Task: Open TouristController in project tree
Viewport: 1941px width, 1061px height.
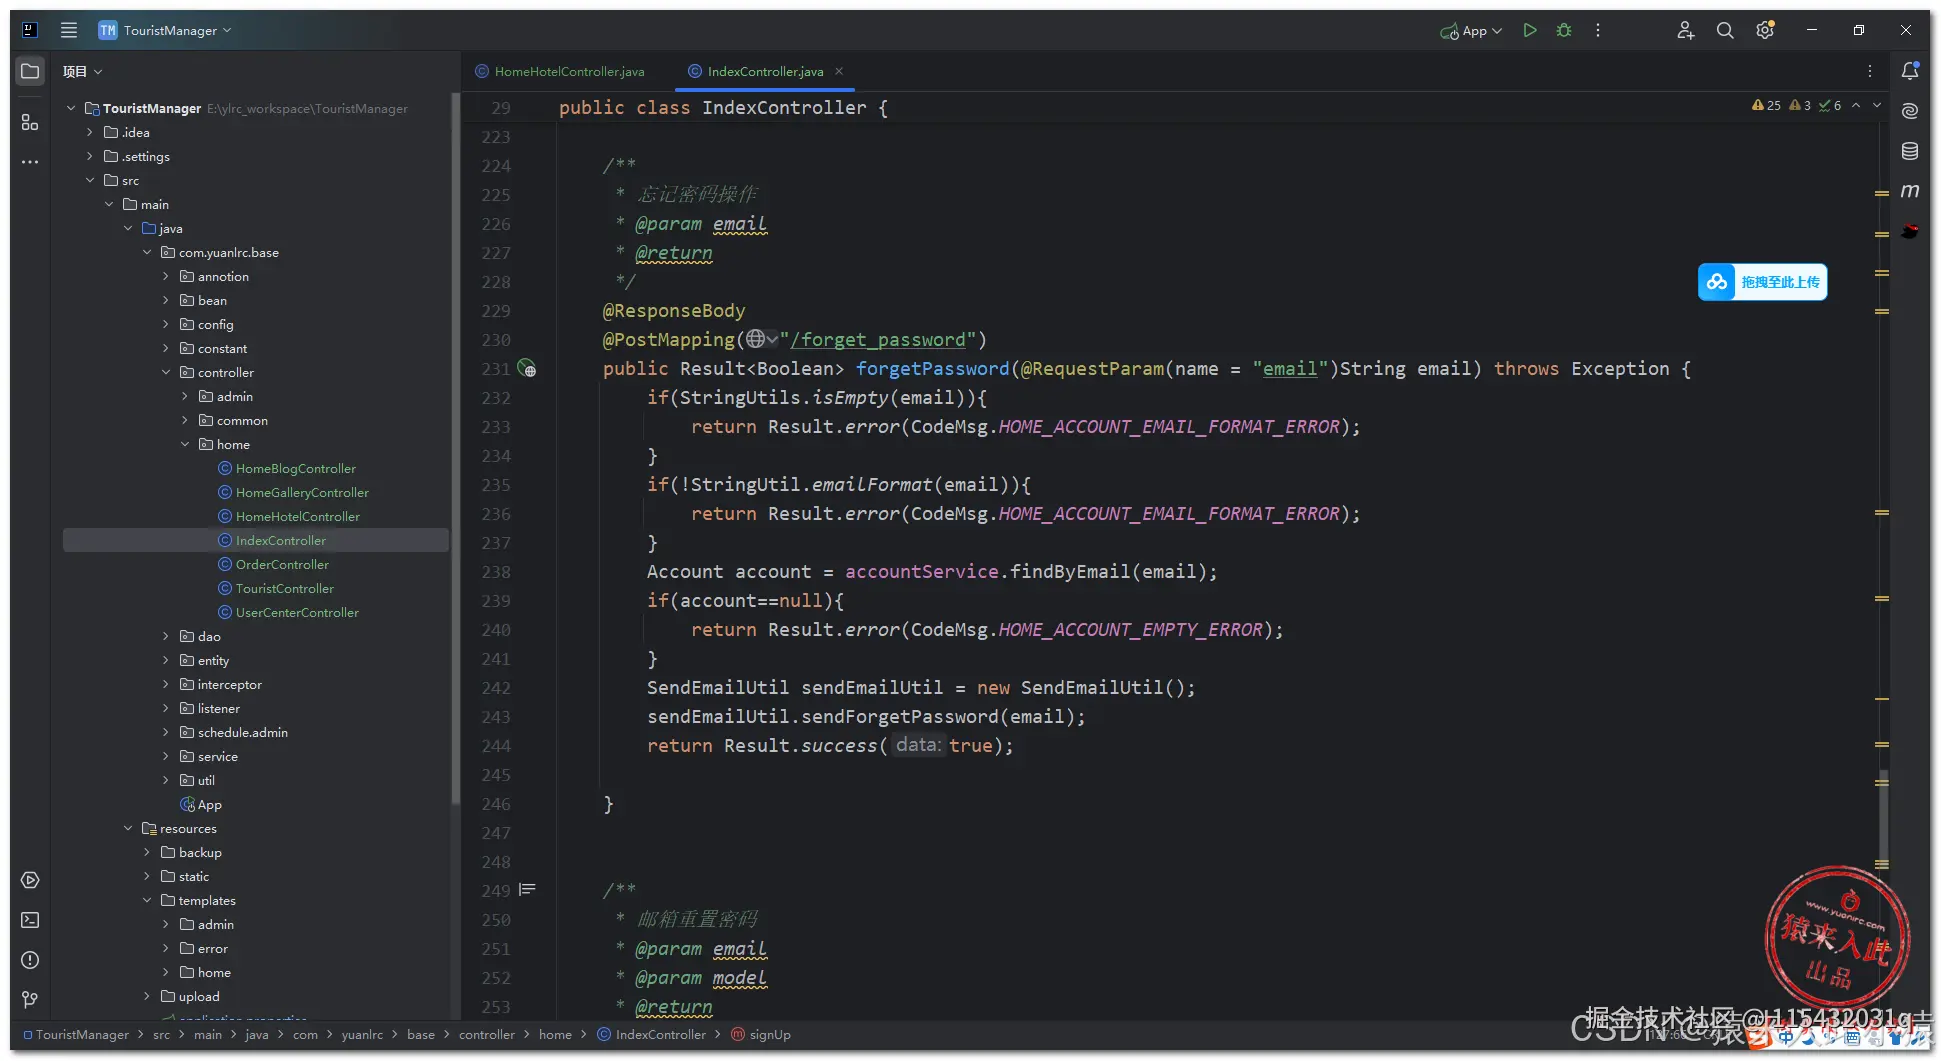Action: [276, 588]
